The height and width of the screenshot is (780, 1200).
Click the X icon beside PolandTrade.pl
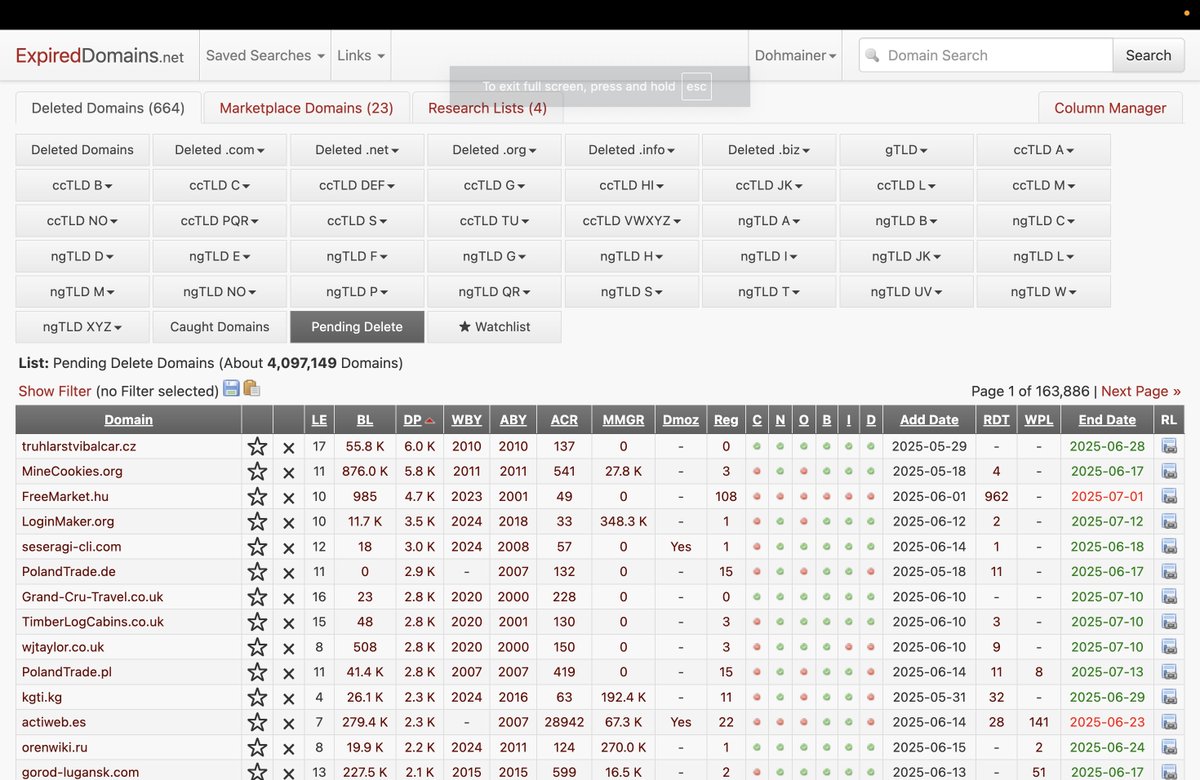288,672
